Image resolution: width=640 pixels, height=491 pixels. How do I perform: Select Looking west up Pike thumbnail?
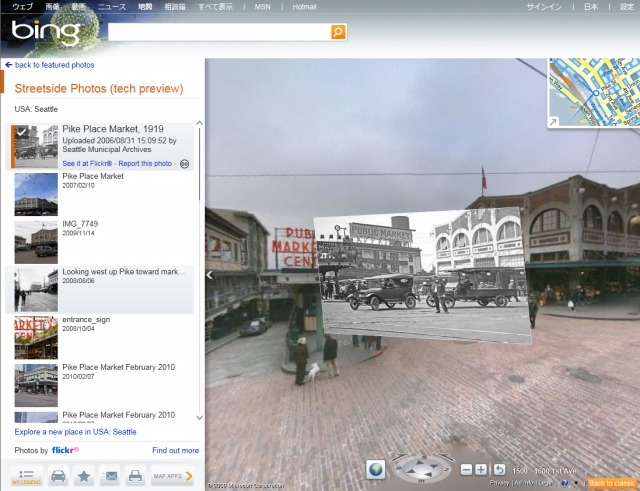click(x=36, y=290)
